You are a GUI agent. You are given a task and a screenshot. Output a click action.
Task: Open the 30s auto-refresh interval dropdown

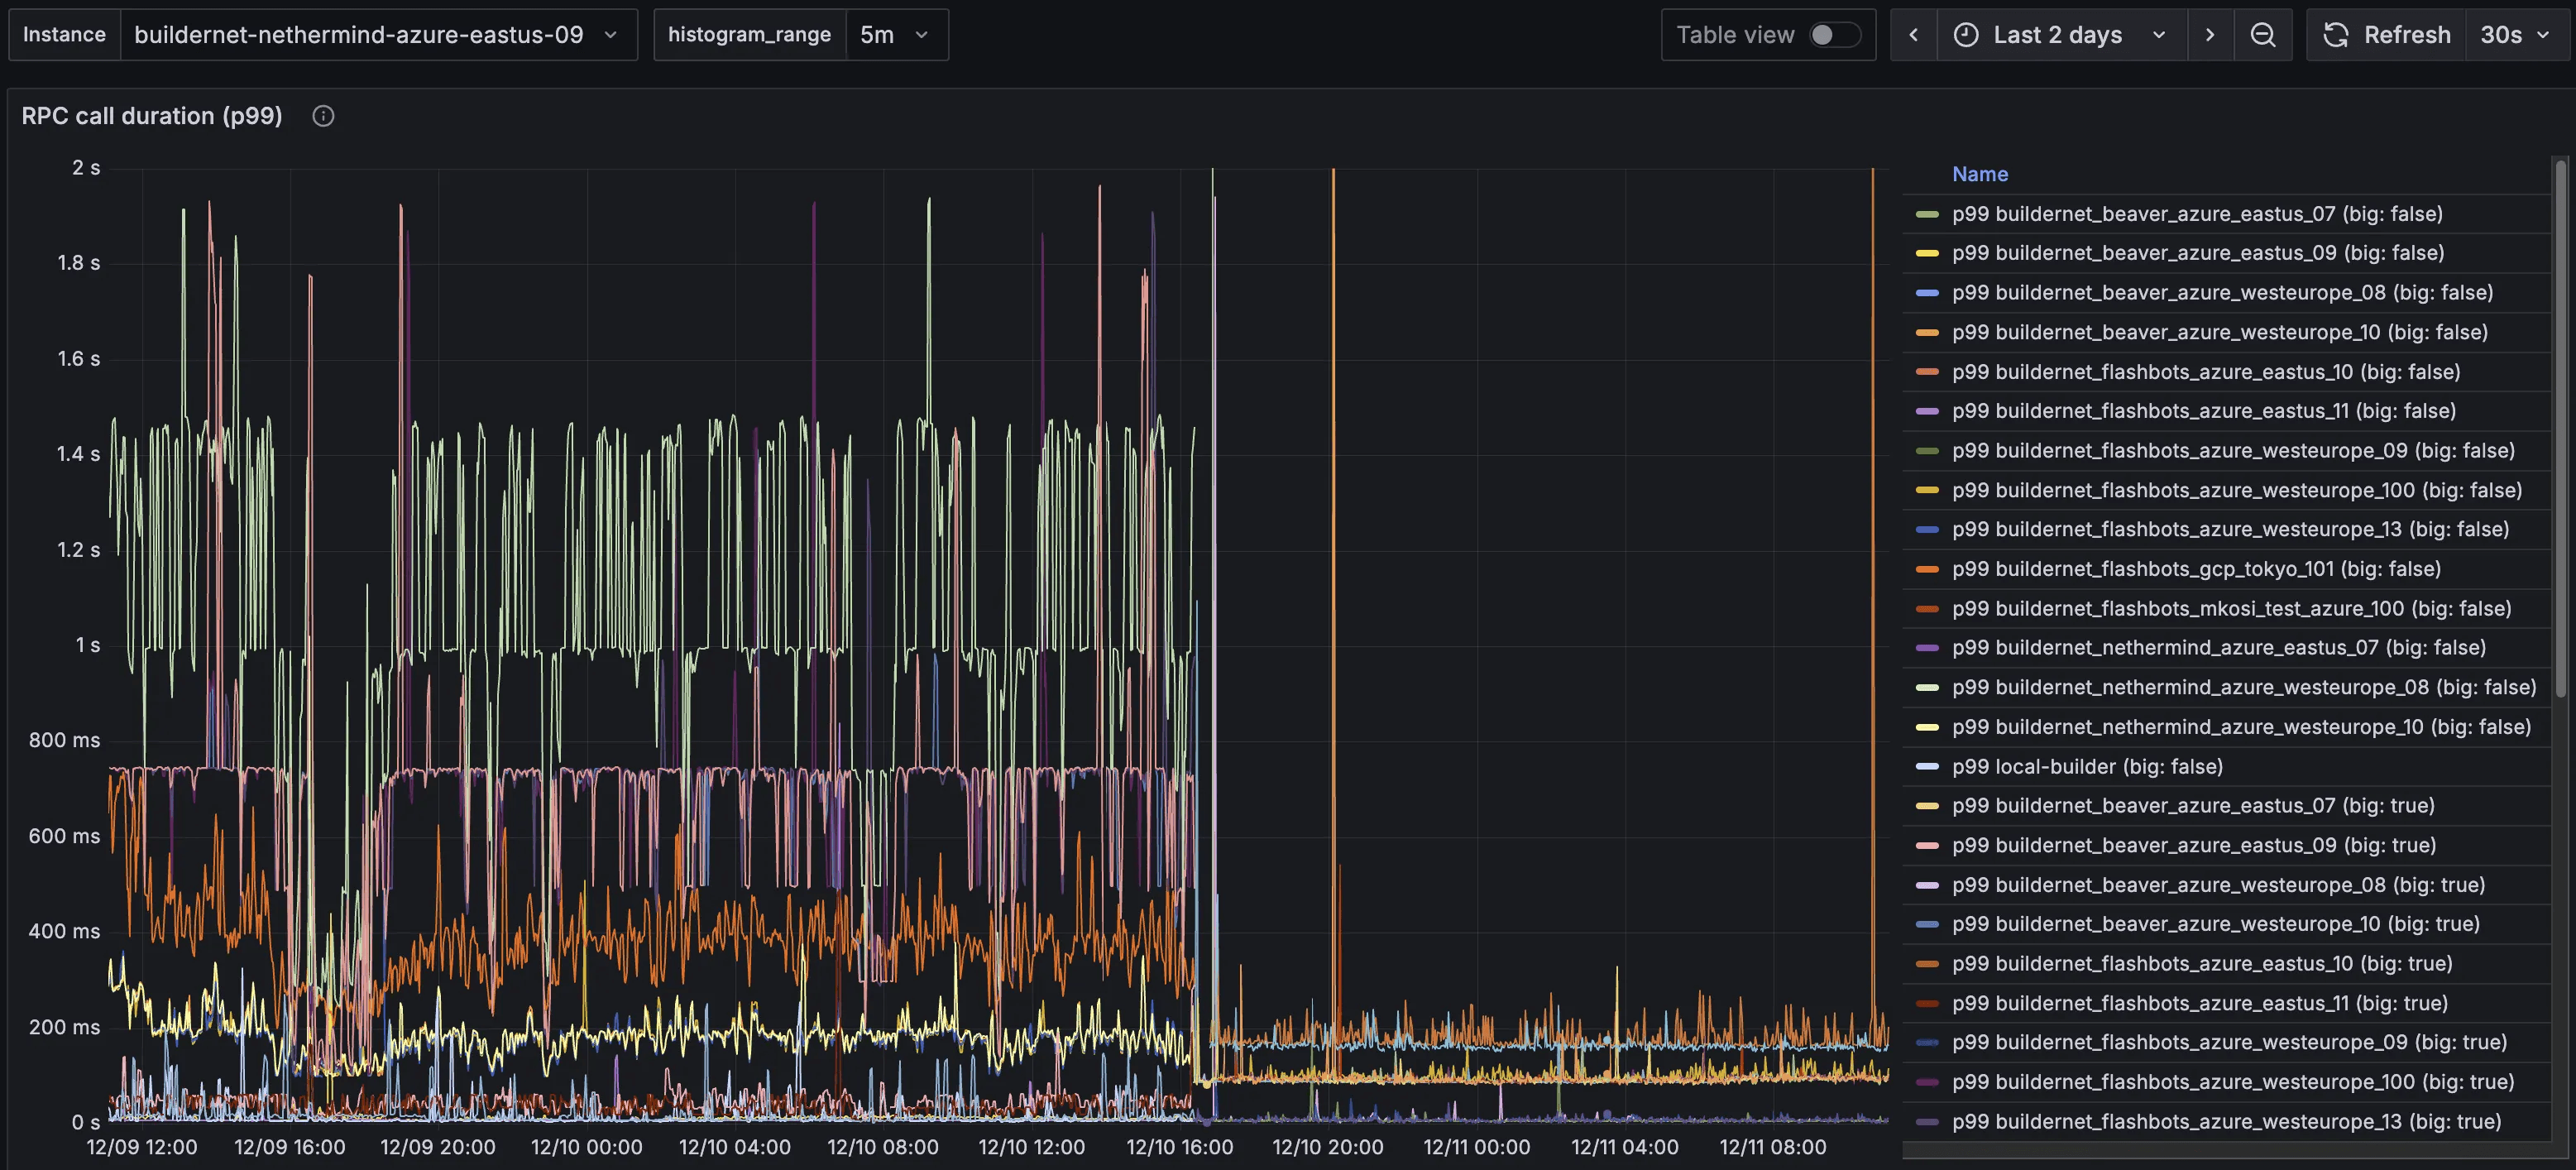click(2516, 34)
